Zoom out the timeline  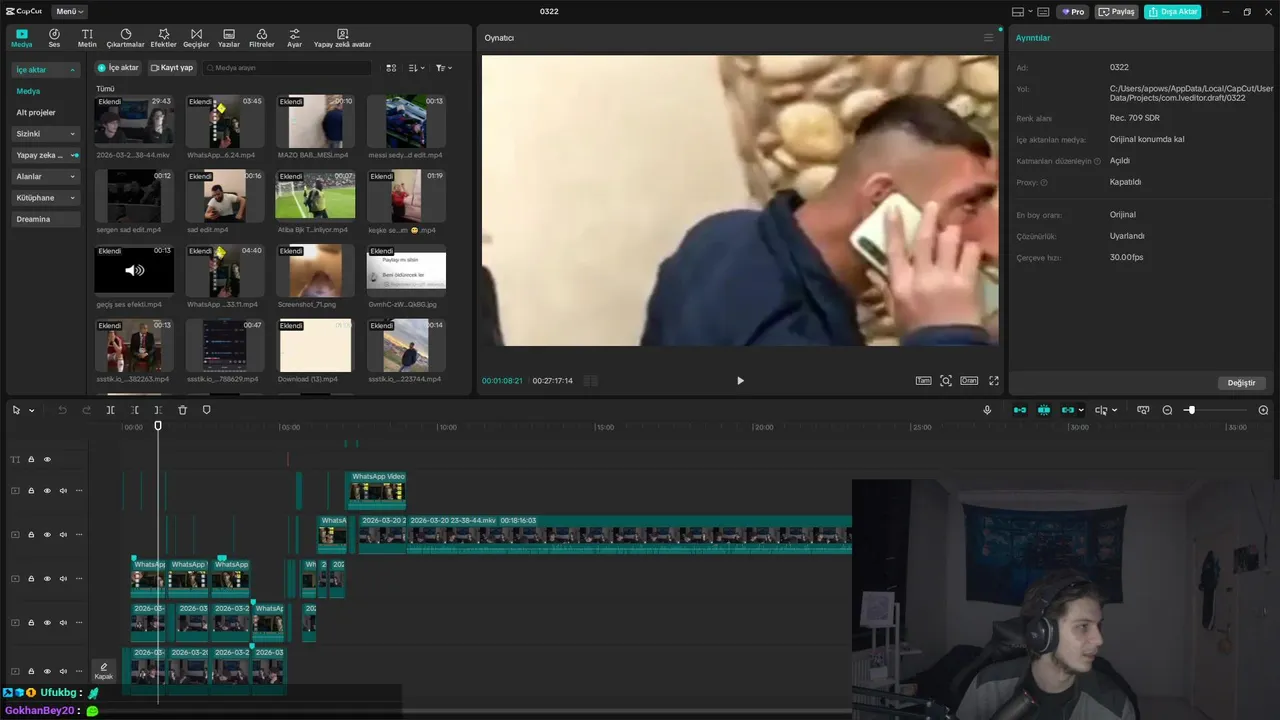[1167, 410]
